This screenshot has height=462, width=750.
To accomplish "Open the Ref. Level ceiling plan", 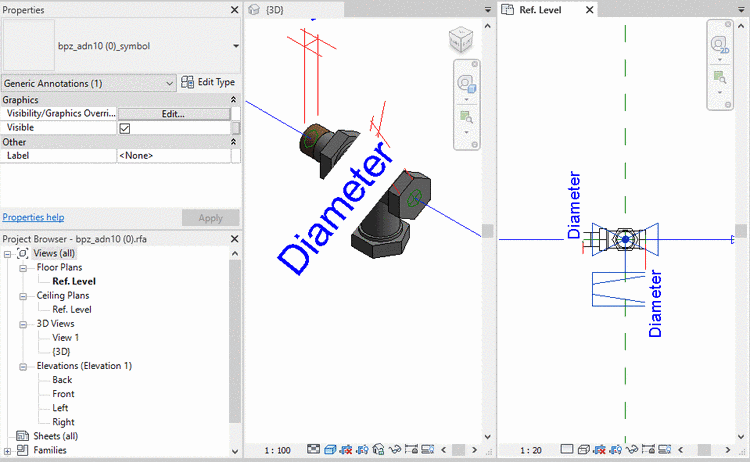I will 72,309.
